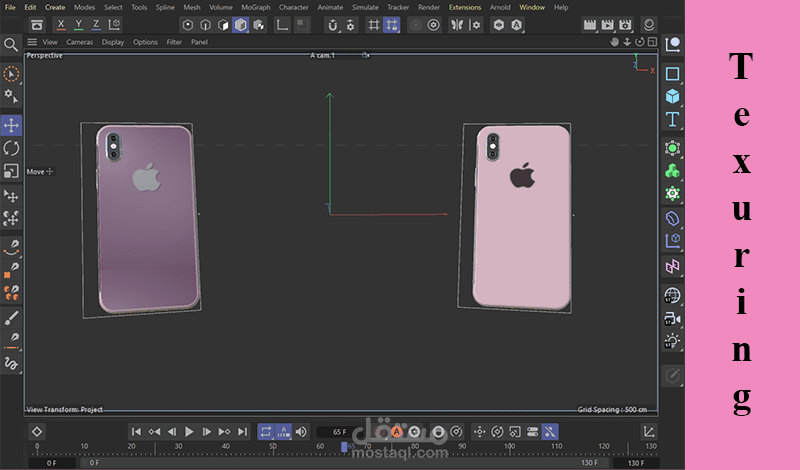Image resolution: width=800 pixels, height=470 pixels.
Task: Click the symmetry butterfly icon
Action: tap(457, 24)
